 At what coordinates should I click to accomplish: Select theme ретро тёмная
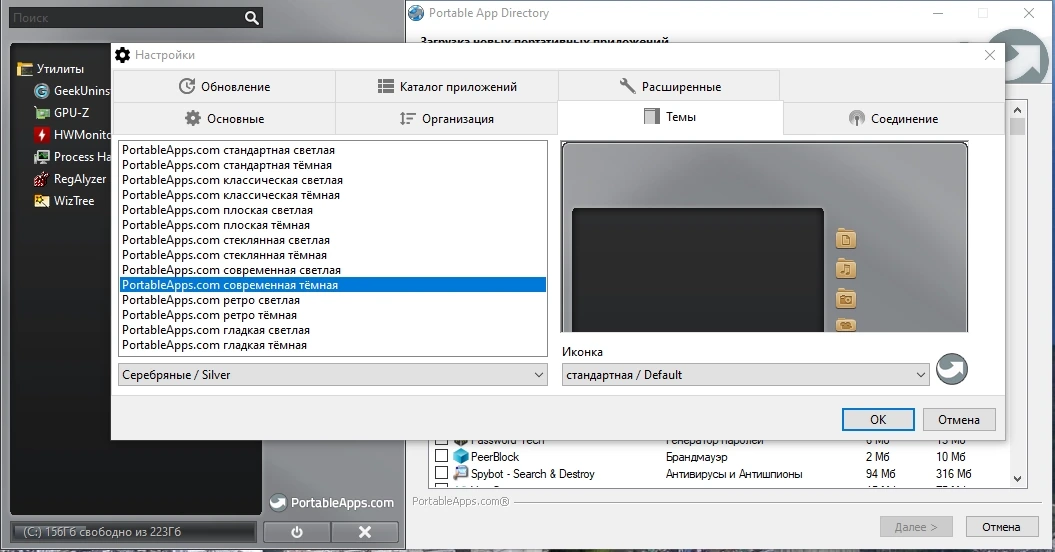click(332, 315)
